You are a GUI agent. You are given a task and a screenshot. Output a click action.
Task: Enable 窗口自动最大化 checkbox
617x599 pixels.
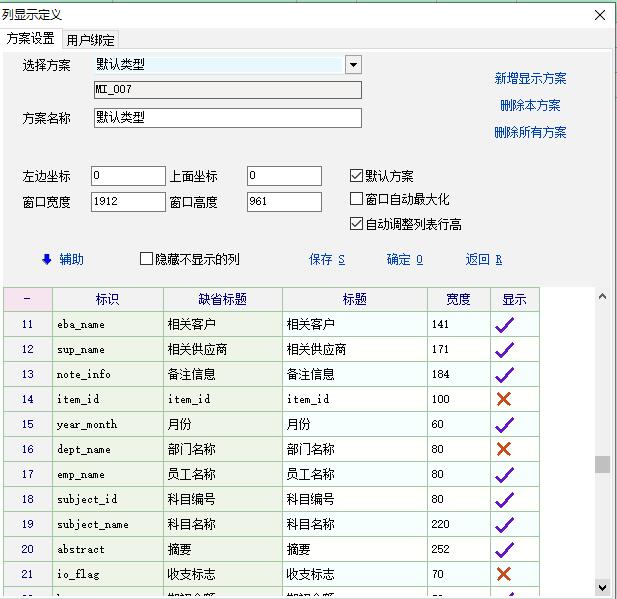pyautogui.click(x=357, y=200)
